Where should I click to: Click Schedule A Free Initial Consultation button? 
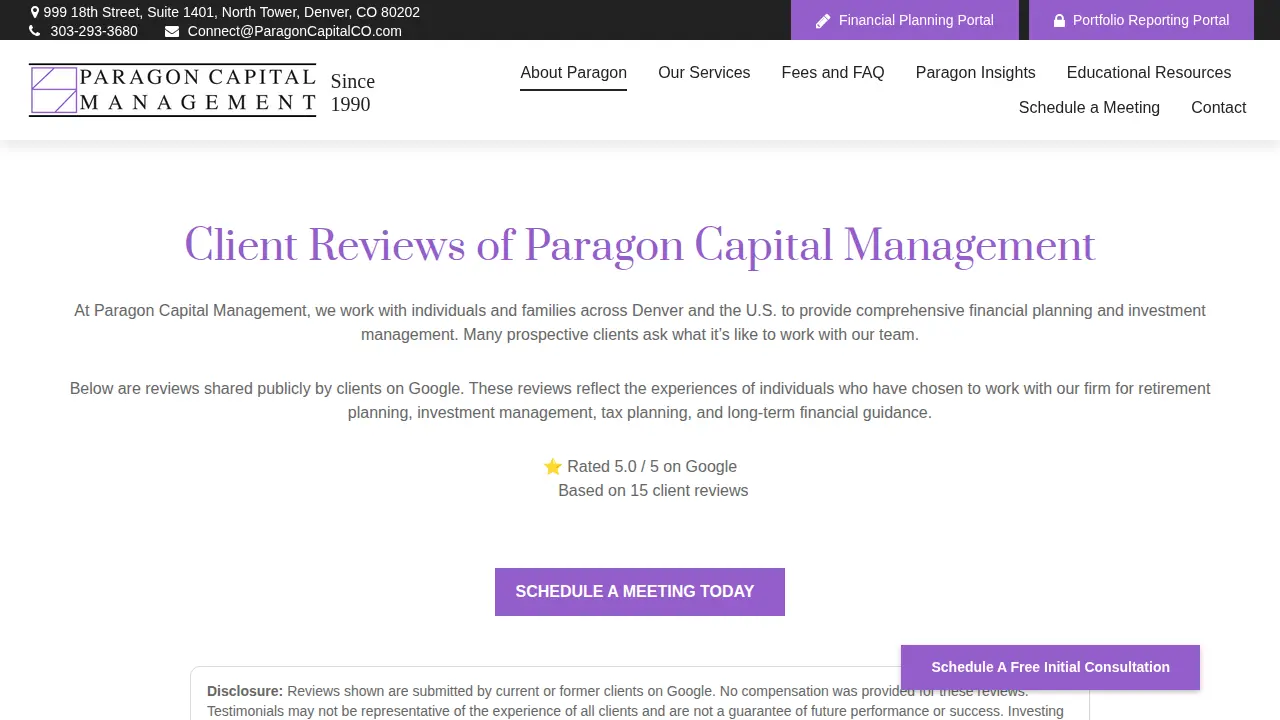(x=1050, y=667)
